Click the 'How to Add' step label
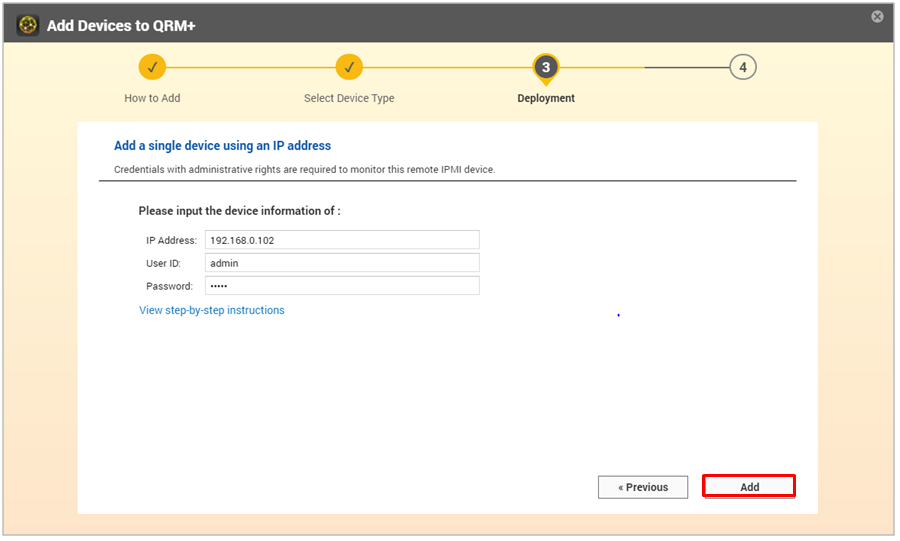Screen dimensions: 900x541 [x=152, y=98]
